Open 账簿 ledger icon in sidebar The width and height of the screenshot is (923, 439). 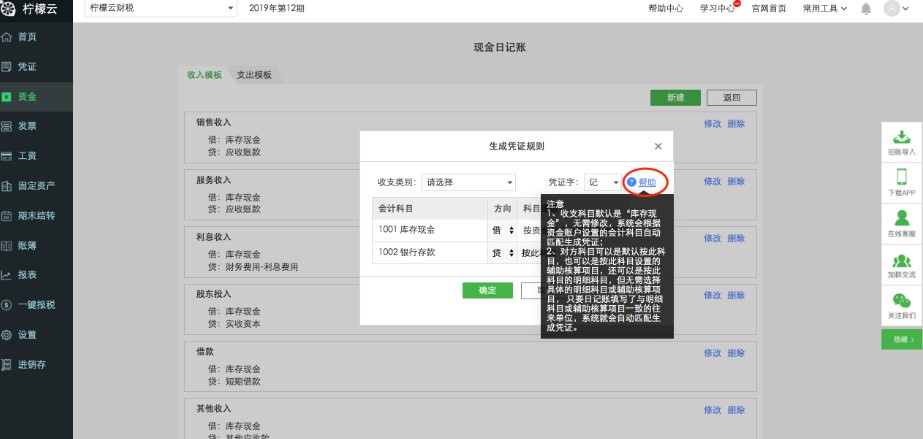(x=6, y=245)
